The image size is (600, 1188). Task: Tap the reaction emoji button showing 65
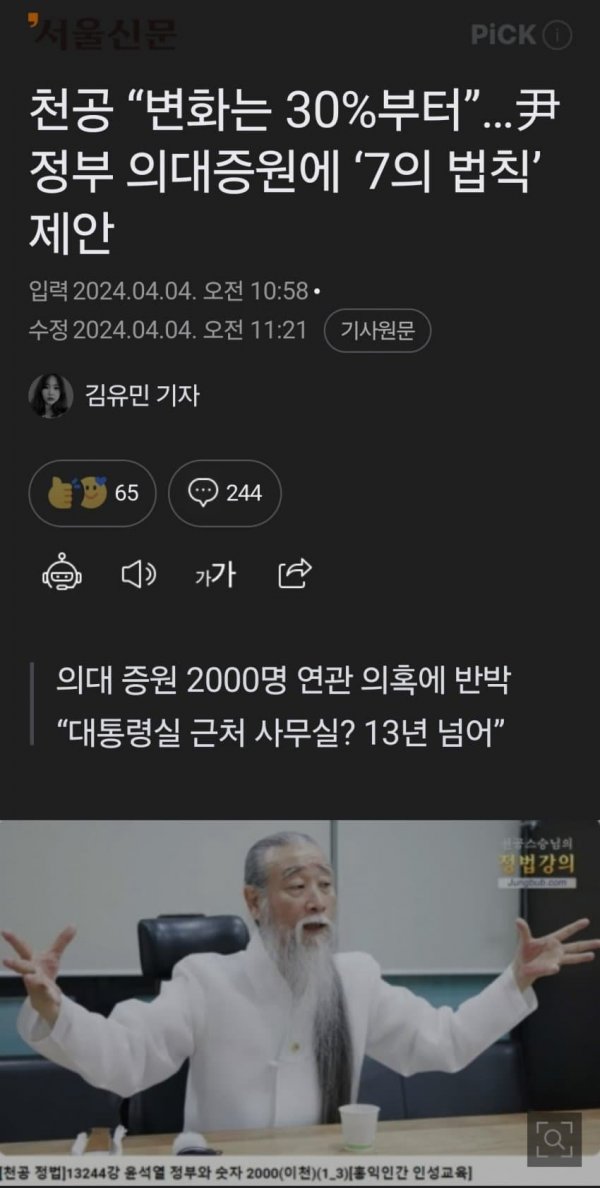point(92,493)
